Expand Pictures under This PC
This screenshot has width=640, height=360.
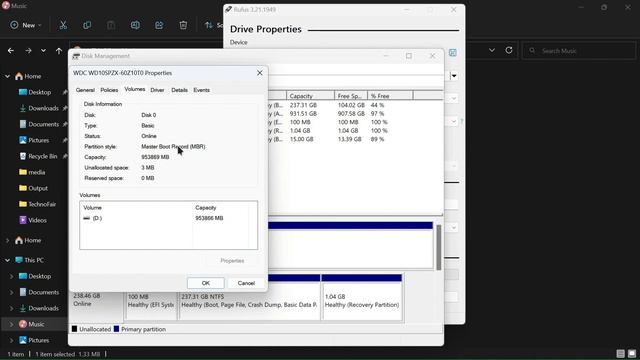click(11, 340)
